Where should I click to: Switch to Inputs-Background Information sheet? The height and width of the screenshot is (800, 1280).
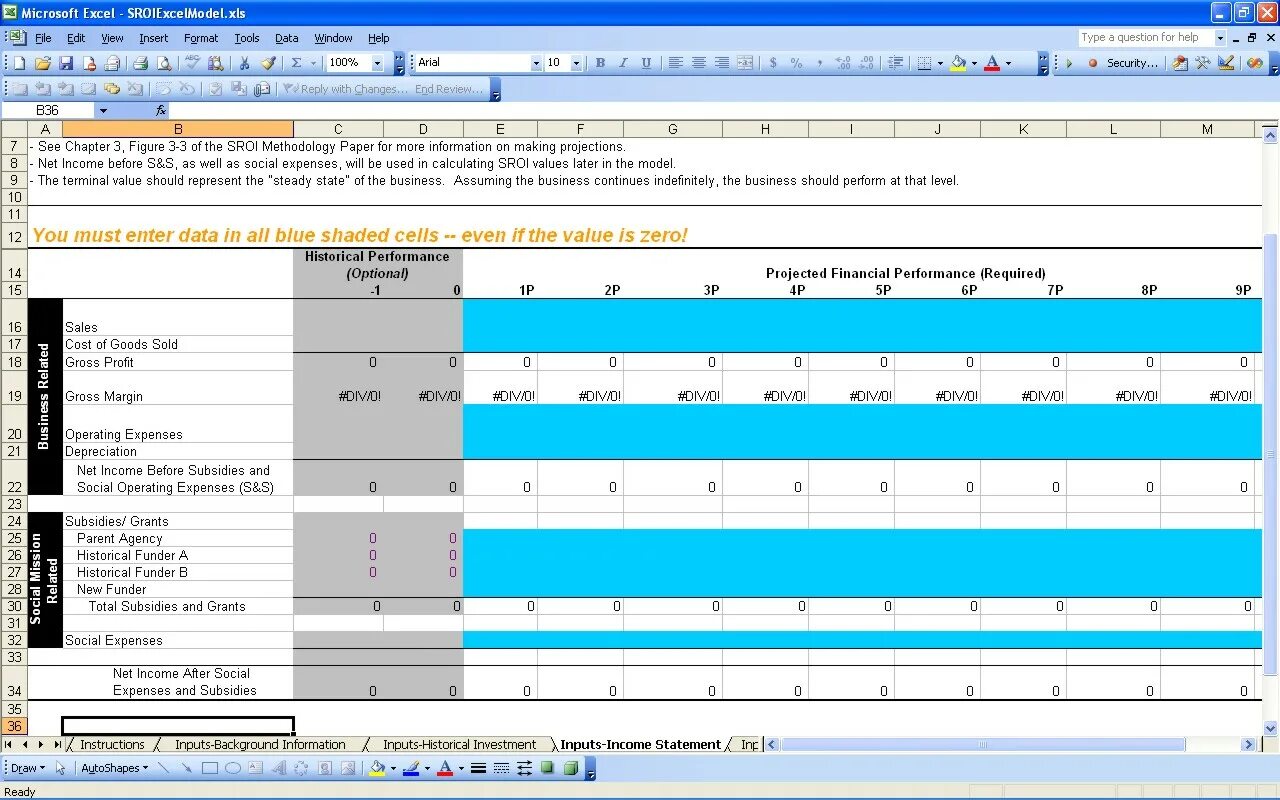click(x=260, y=744)
